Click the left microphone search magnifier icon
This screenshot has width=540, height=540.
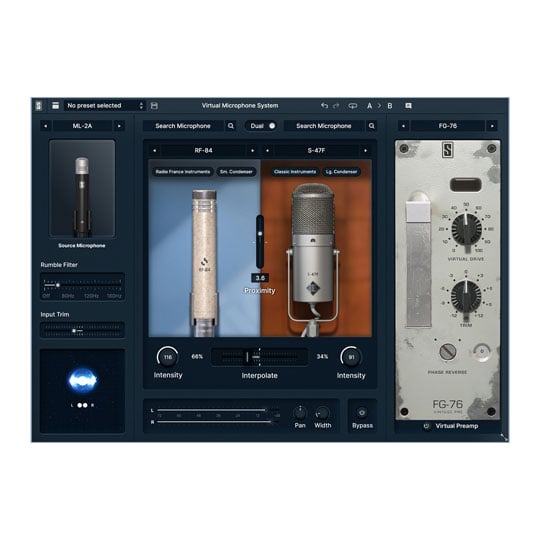pos(231,126)
